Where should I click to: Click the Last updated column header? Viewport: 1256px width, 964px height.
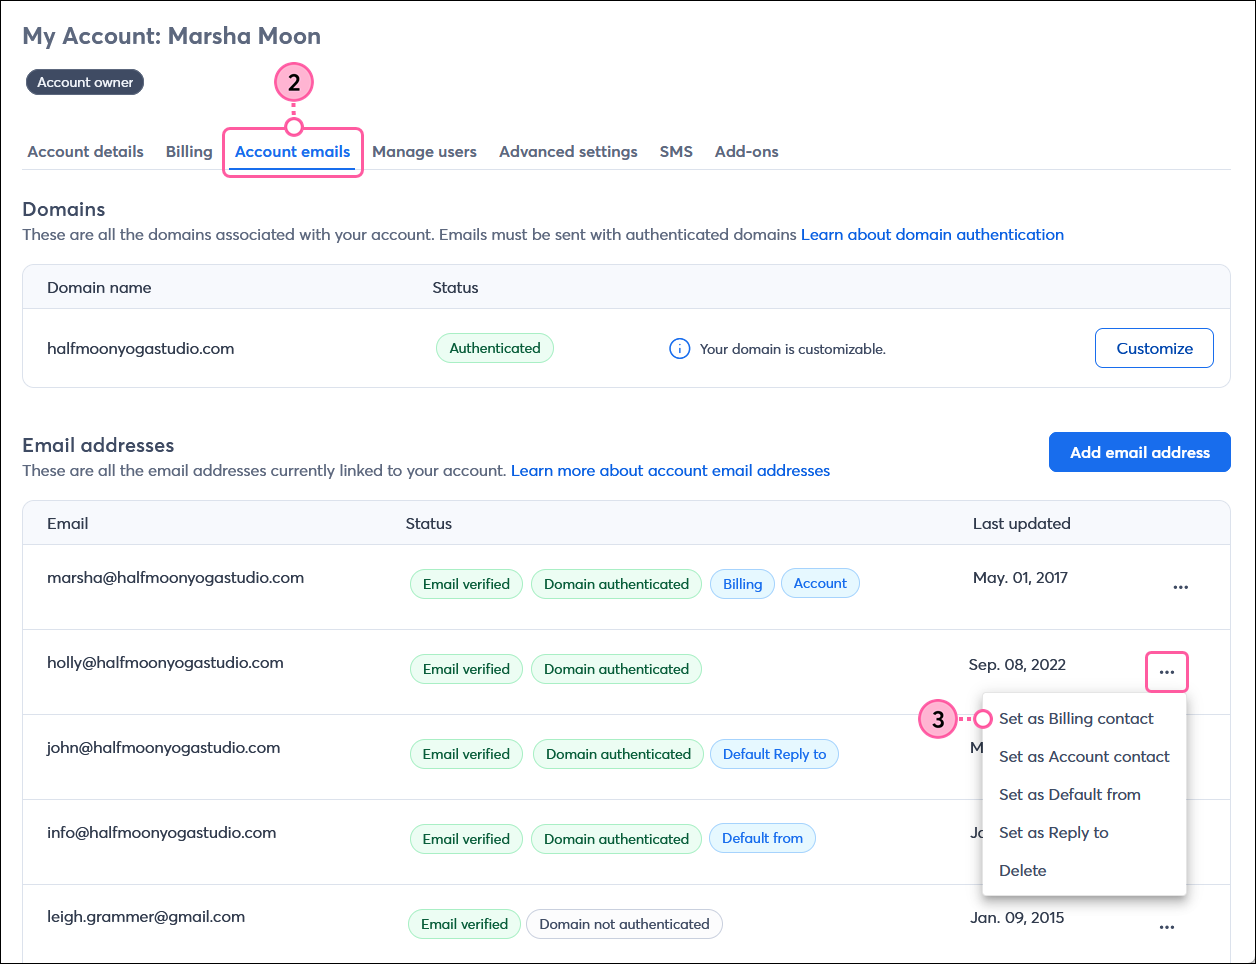1021,524
